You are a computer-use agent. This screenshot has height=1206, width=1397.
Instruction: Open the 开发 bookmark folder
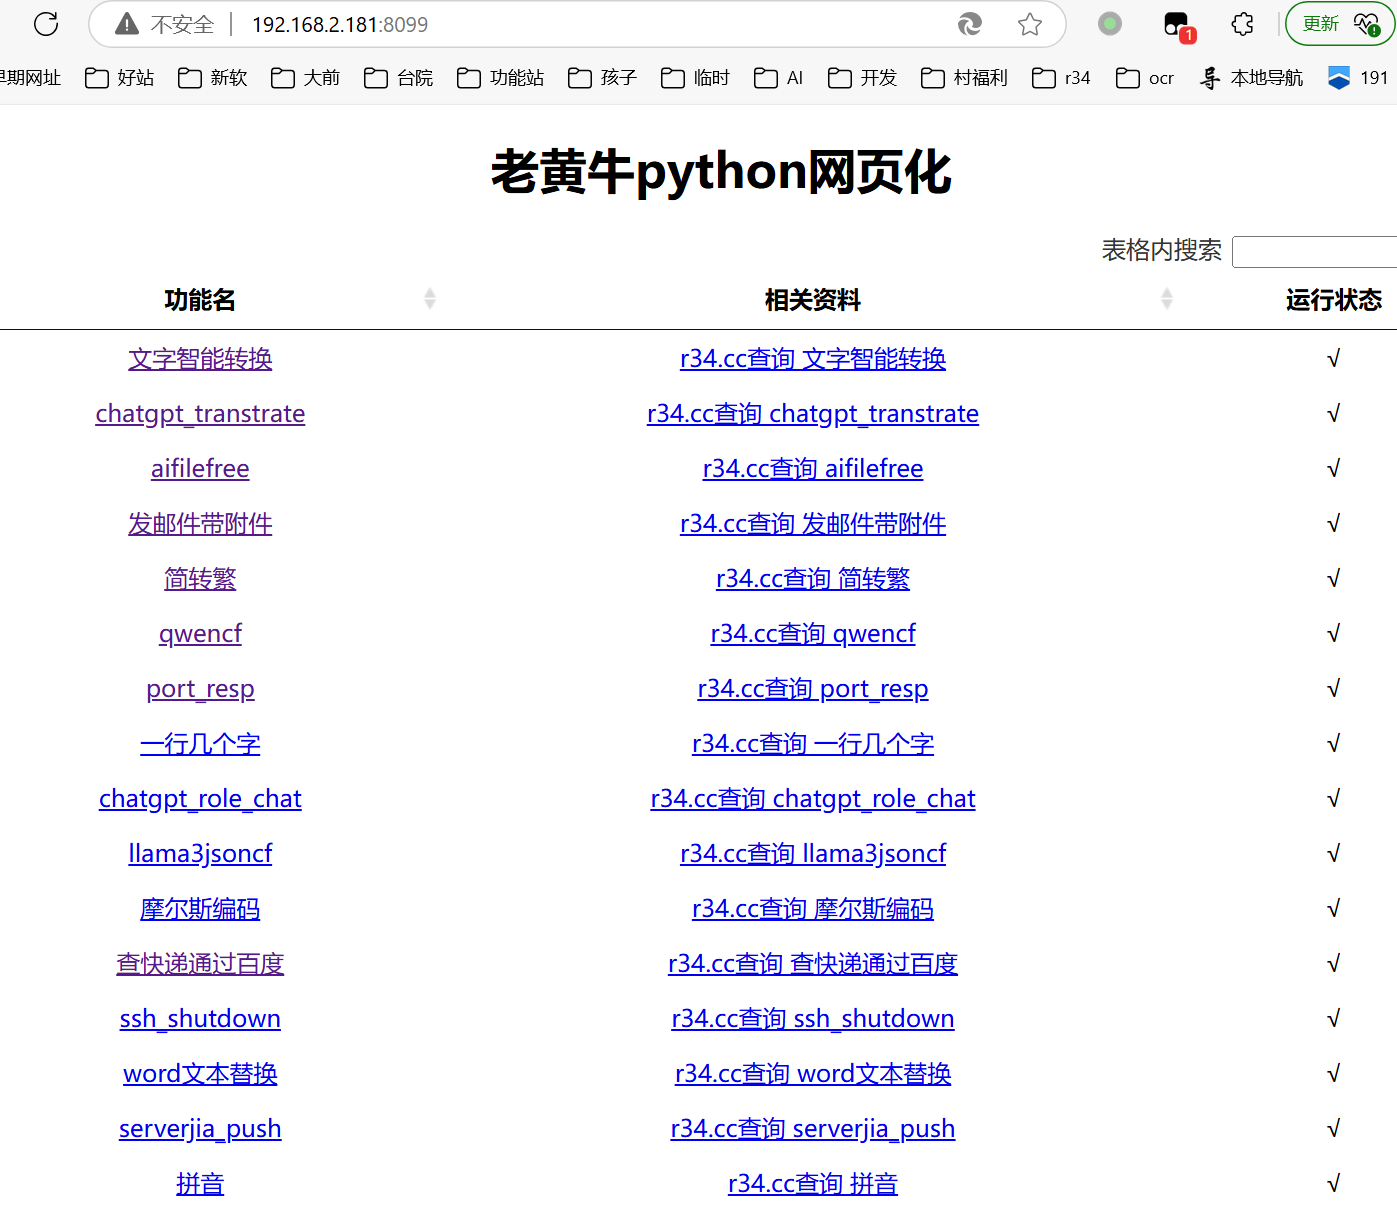pos(863,78)
